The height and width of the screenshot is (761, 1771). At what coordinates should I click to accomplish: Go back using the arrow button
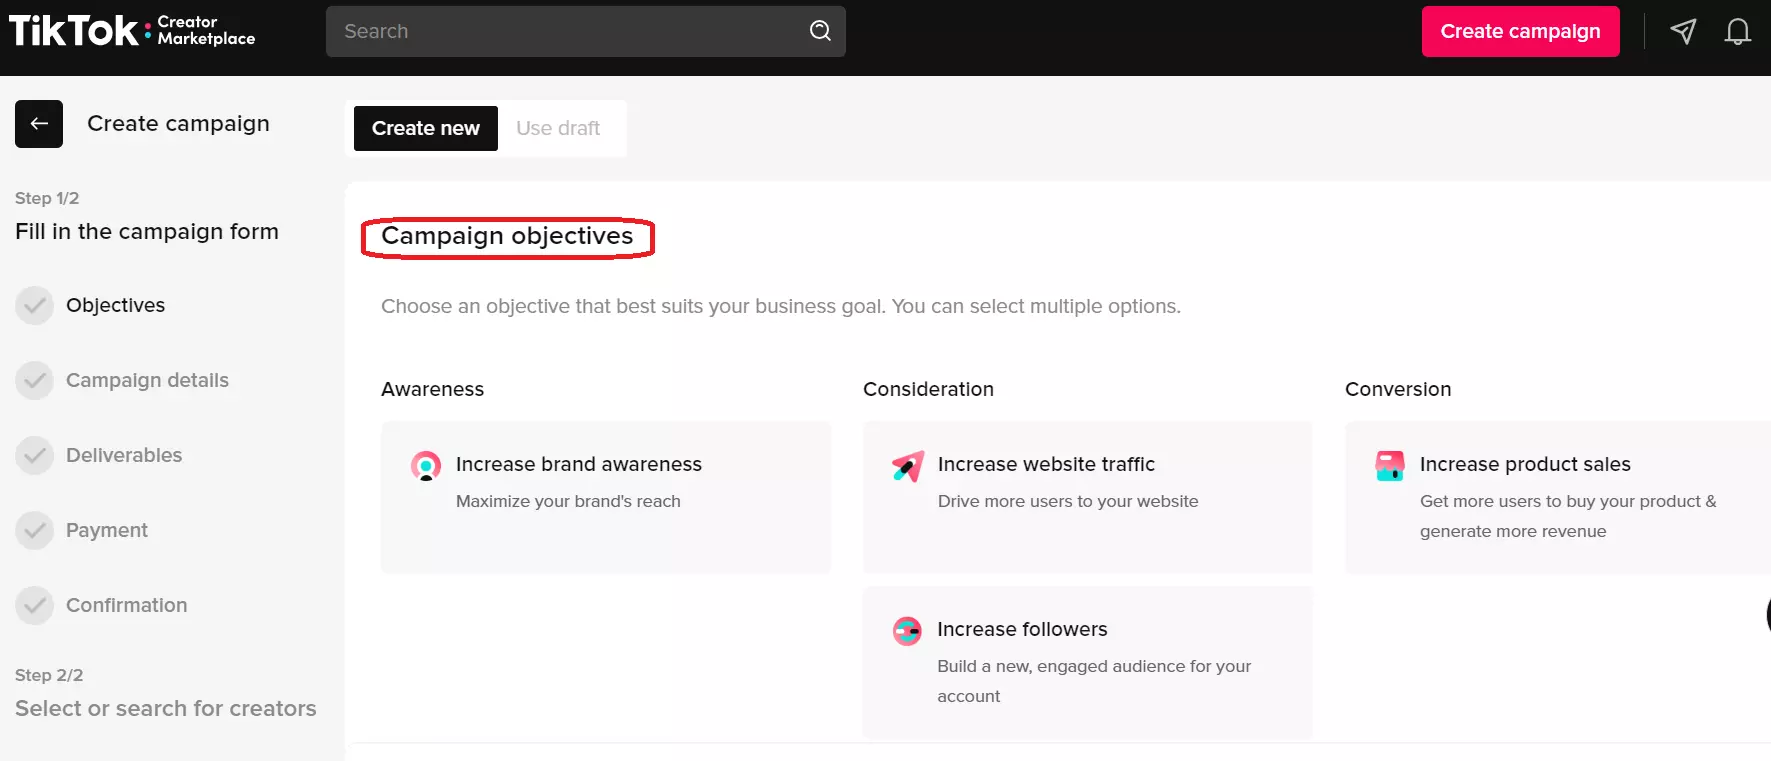[x=39, y=124]
